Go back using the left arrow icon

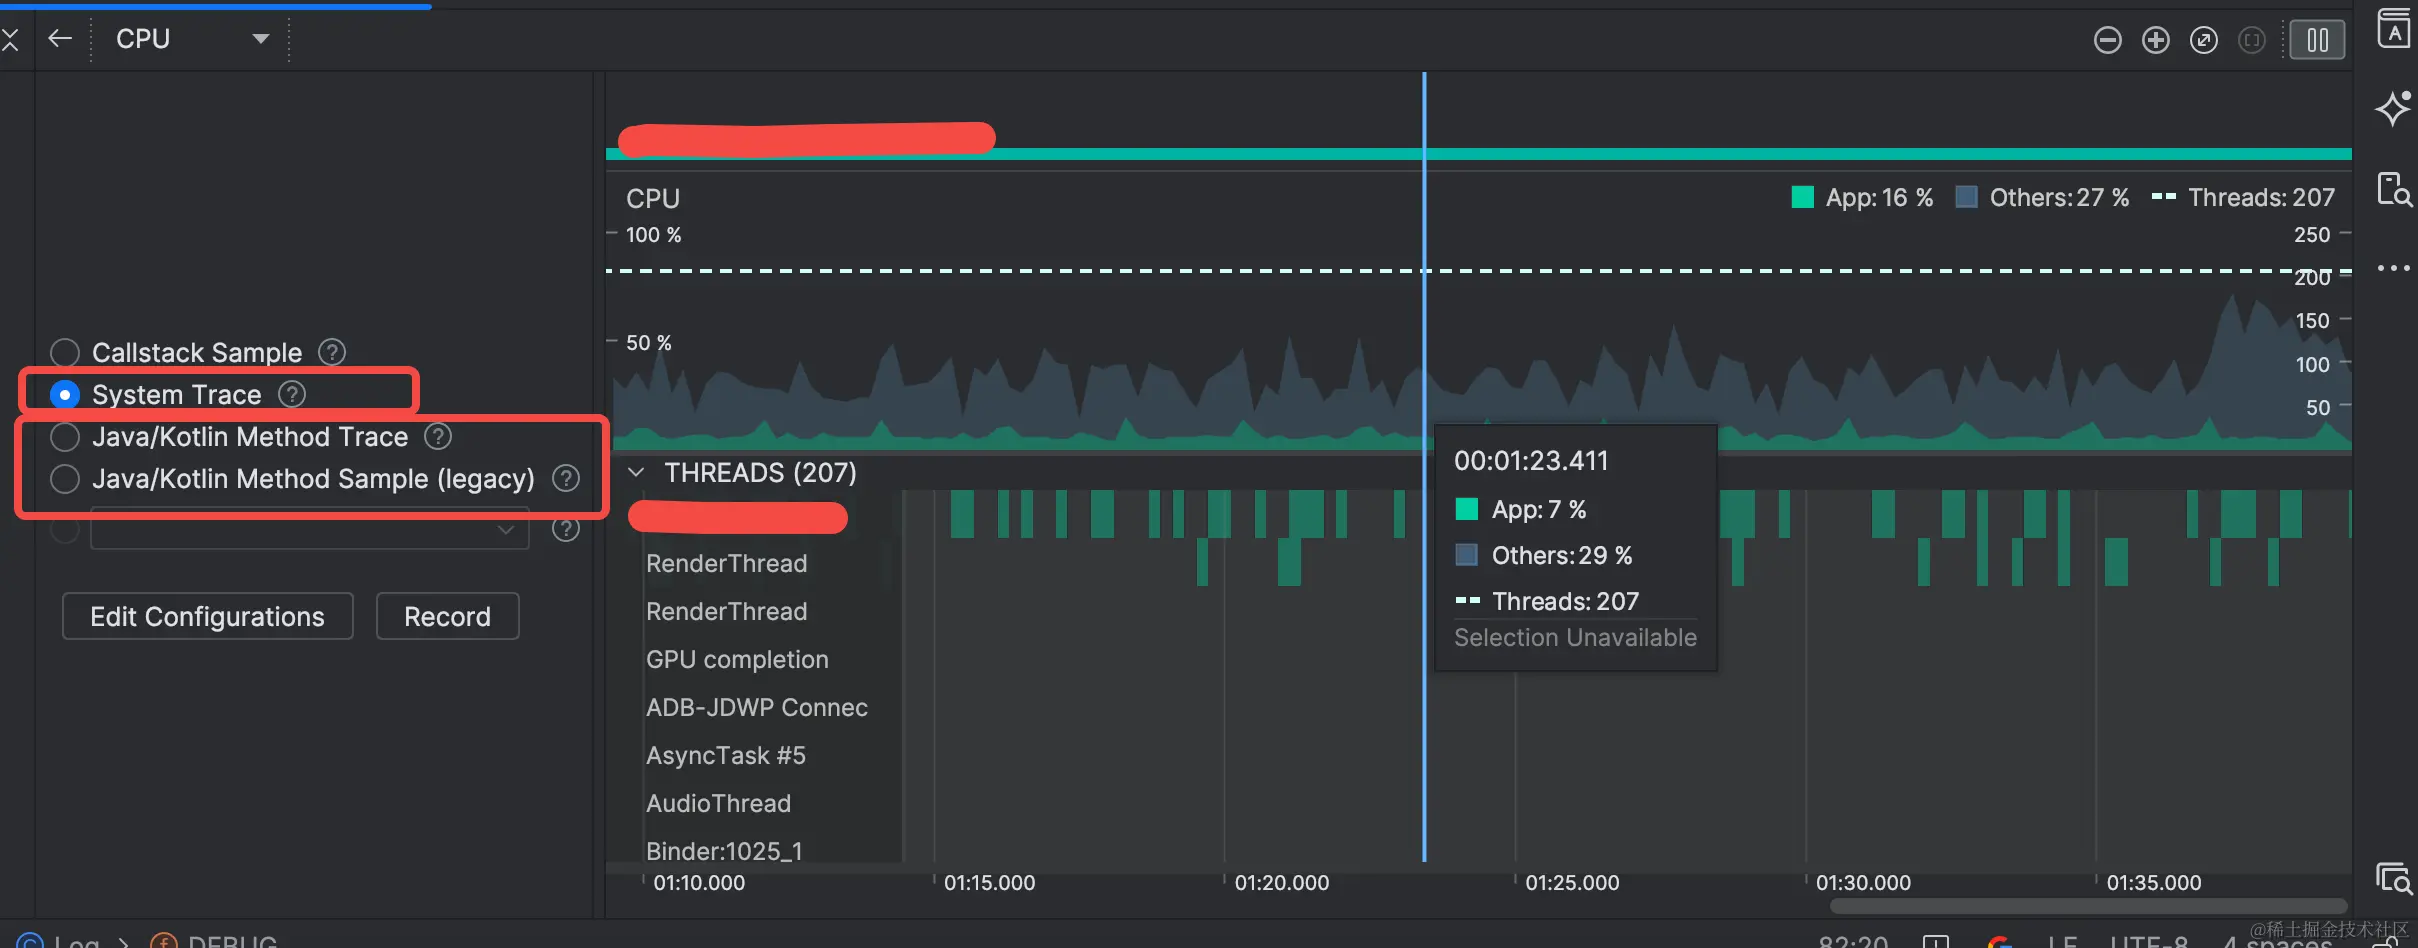pyautogui.click(x=60, y=39)
